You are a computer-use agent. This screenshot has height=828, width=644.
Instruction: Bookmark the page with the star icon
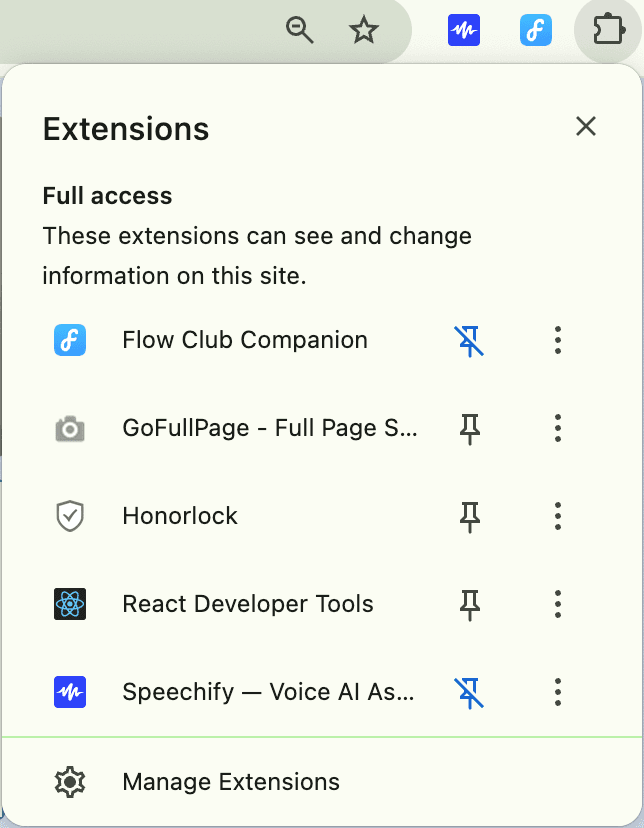364,30
